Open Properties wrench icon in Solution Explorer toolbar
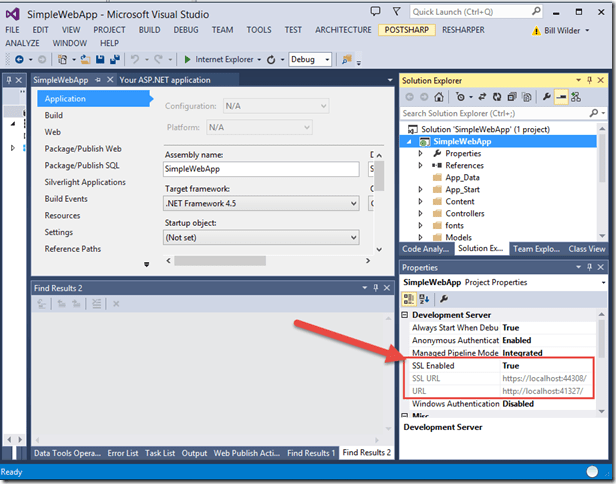The width and height of the screenshot is (616, 484). coord(546,97)
